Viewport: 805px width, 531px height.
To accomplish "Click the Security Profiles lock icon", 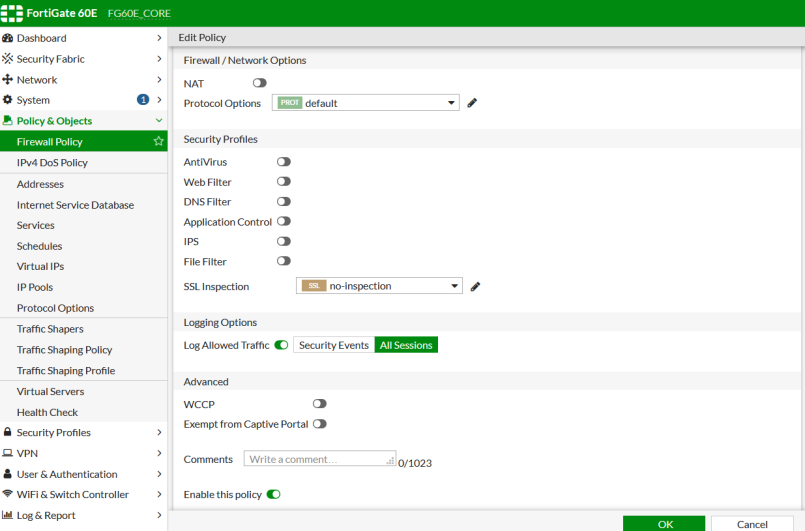I will coord(7,432).
